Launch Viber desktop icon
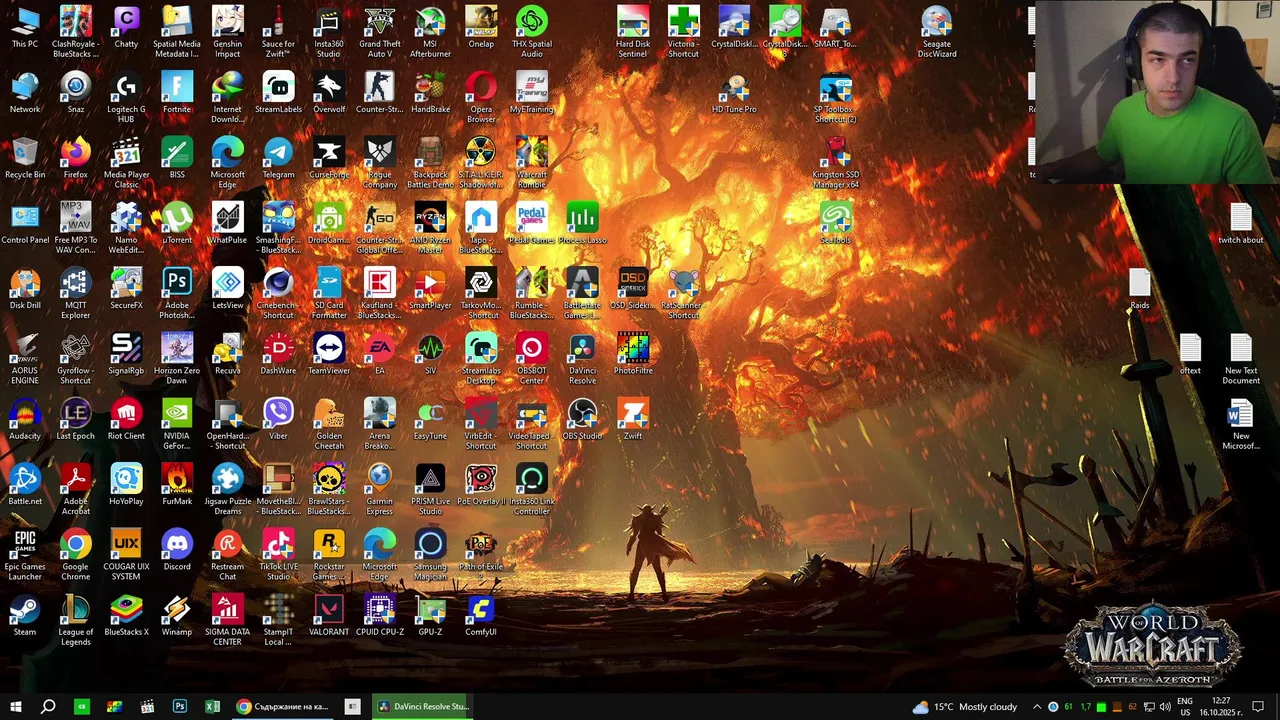This screenshot has width=1280, height=720. (x=278, y=420)
